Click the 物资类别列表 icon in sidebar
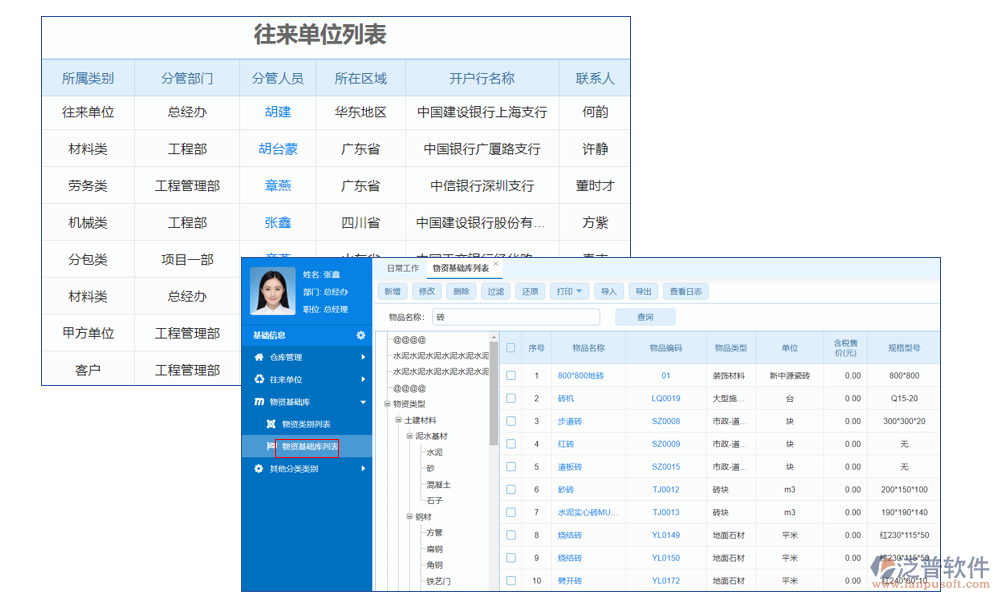 (270, 423)
